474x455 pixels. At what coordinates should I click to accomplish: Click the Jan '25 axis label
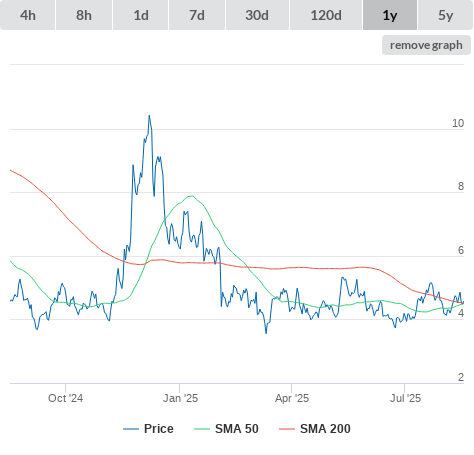click(180, 398)
